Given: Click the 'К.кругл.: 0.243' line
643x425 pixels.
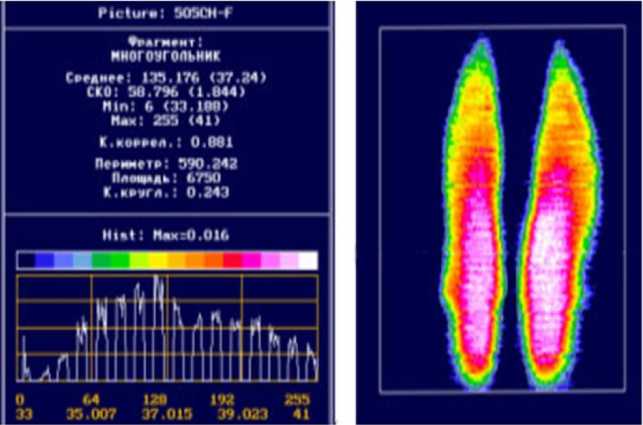Looking at the screenshot, I should point(166,192).
